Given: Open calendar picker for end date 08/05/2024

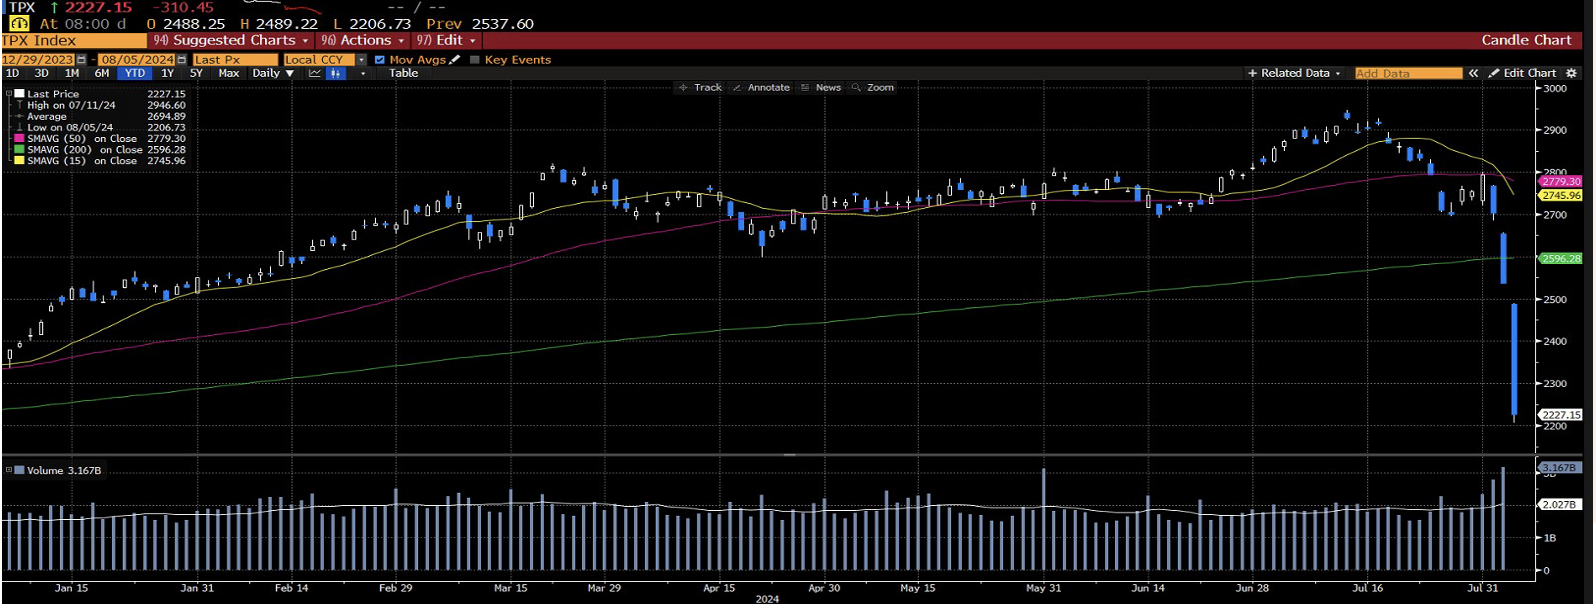Looking at the screenshot, I should [182, 60].
